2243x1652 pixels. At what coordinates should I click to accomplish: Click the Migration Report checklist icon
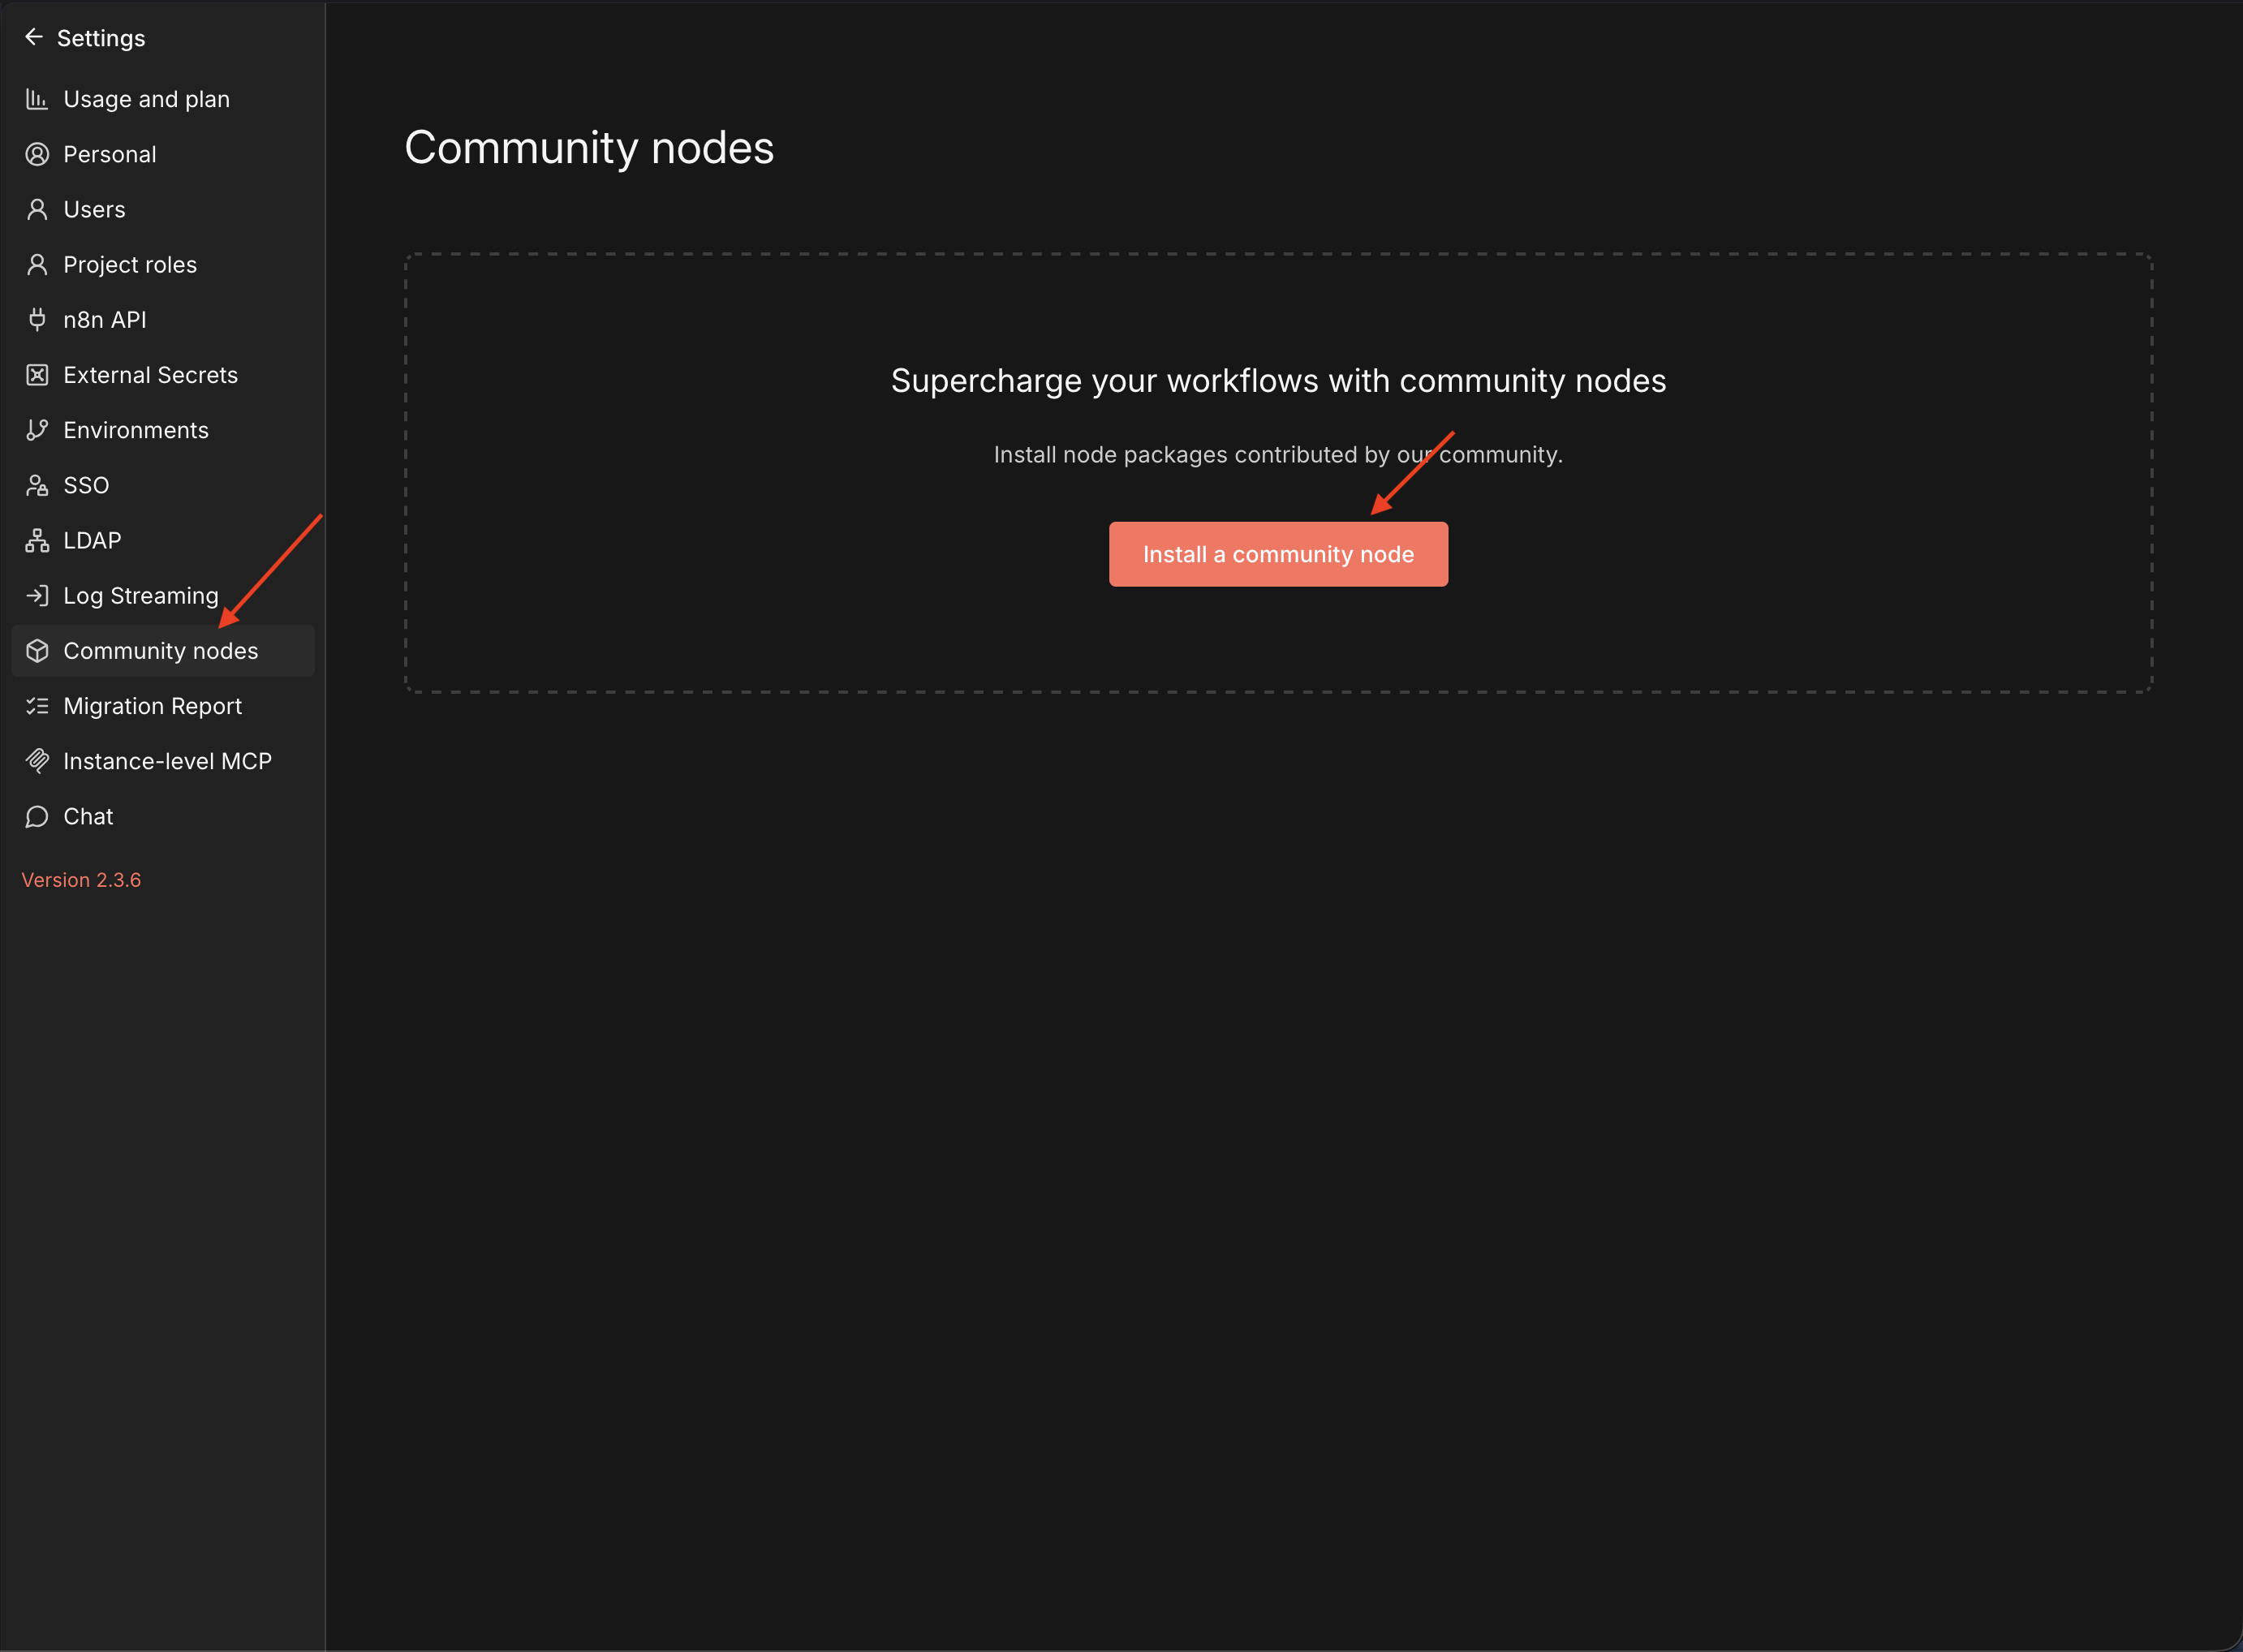[37, 706]
